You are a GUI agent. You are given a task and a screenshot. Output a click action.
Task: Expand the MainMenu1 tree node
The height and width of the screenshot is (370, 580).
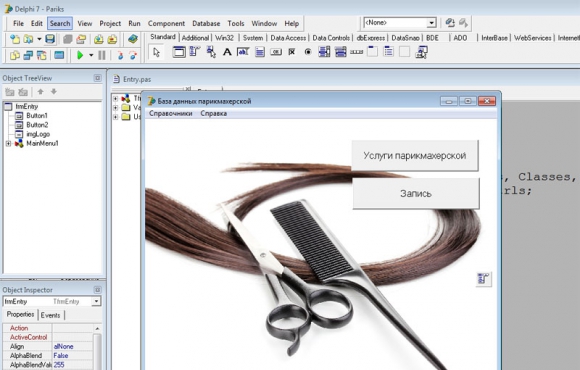8,144
